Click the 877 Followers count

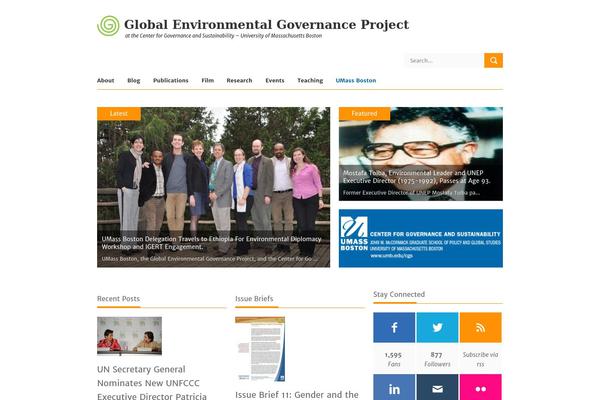(x=437, y=359)
